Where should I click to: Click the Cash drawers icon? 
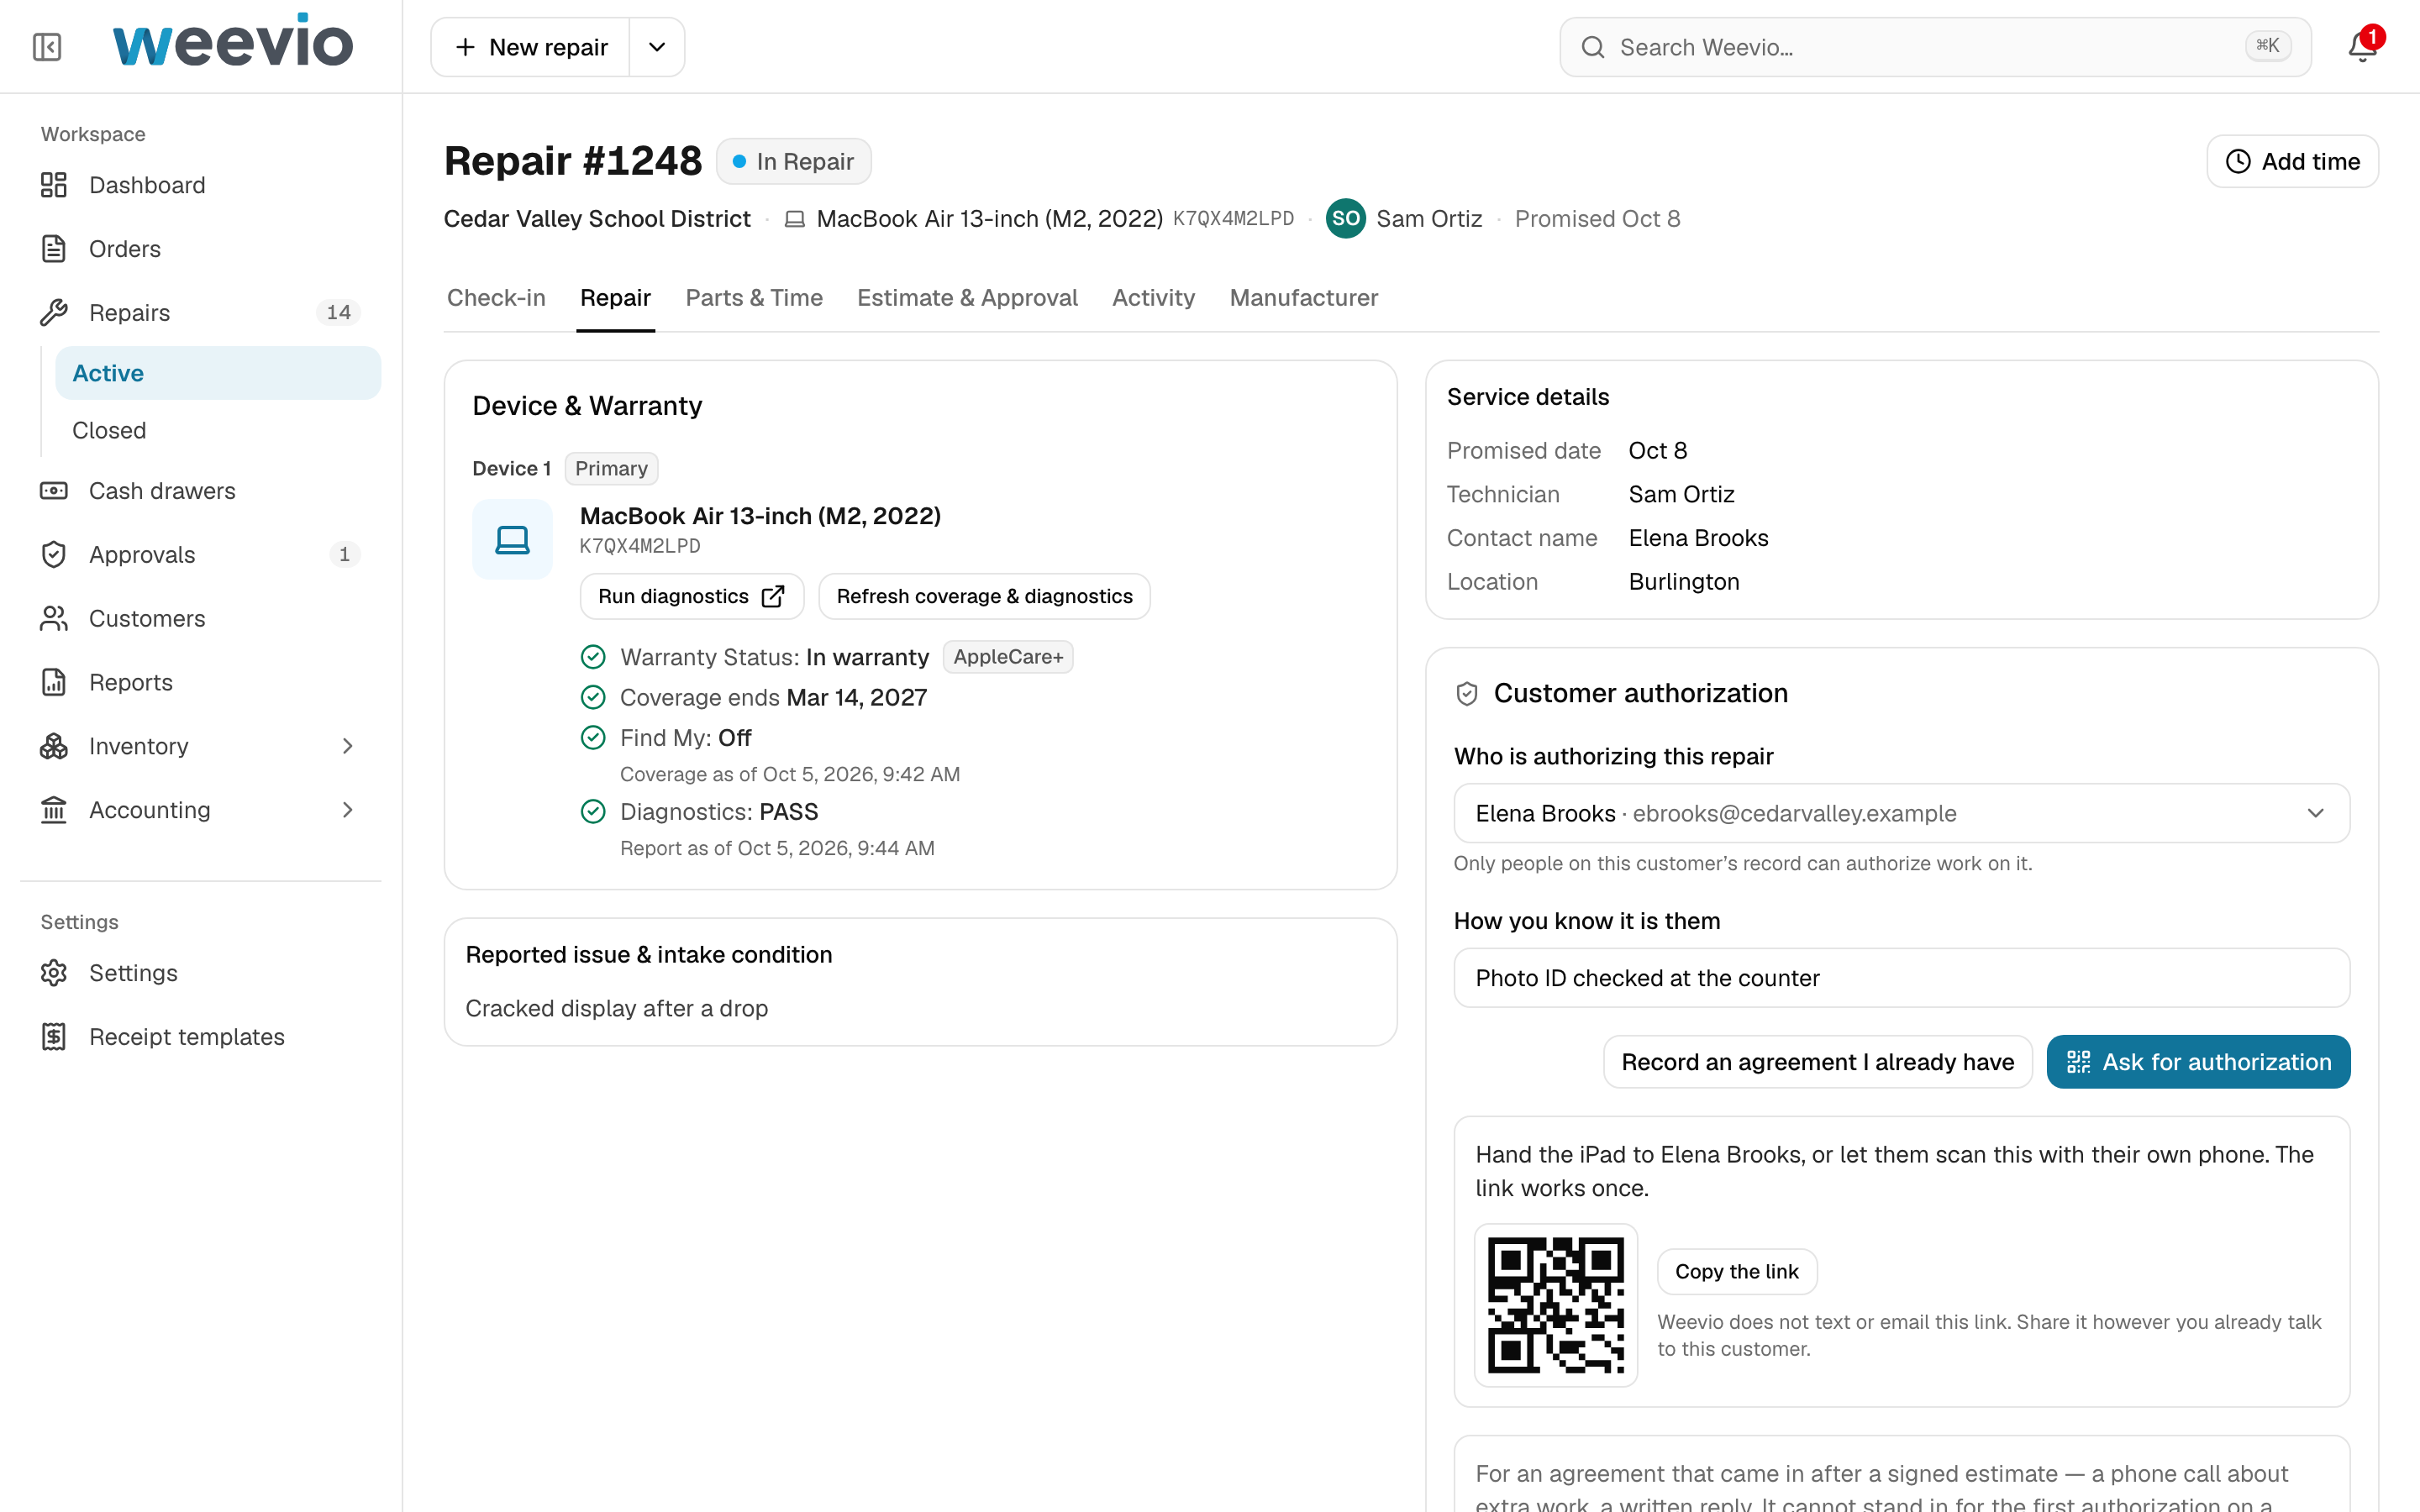point(54,491)
